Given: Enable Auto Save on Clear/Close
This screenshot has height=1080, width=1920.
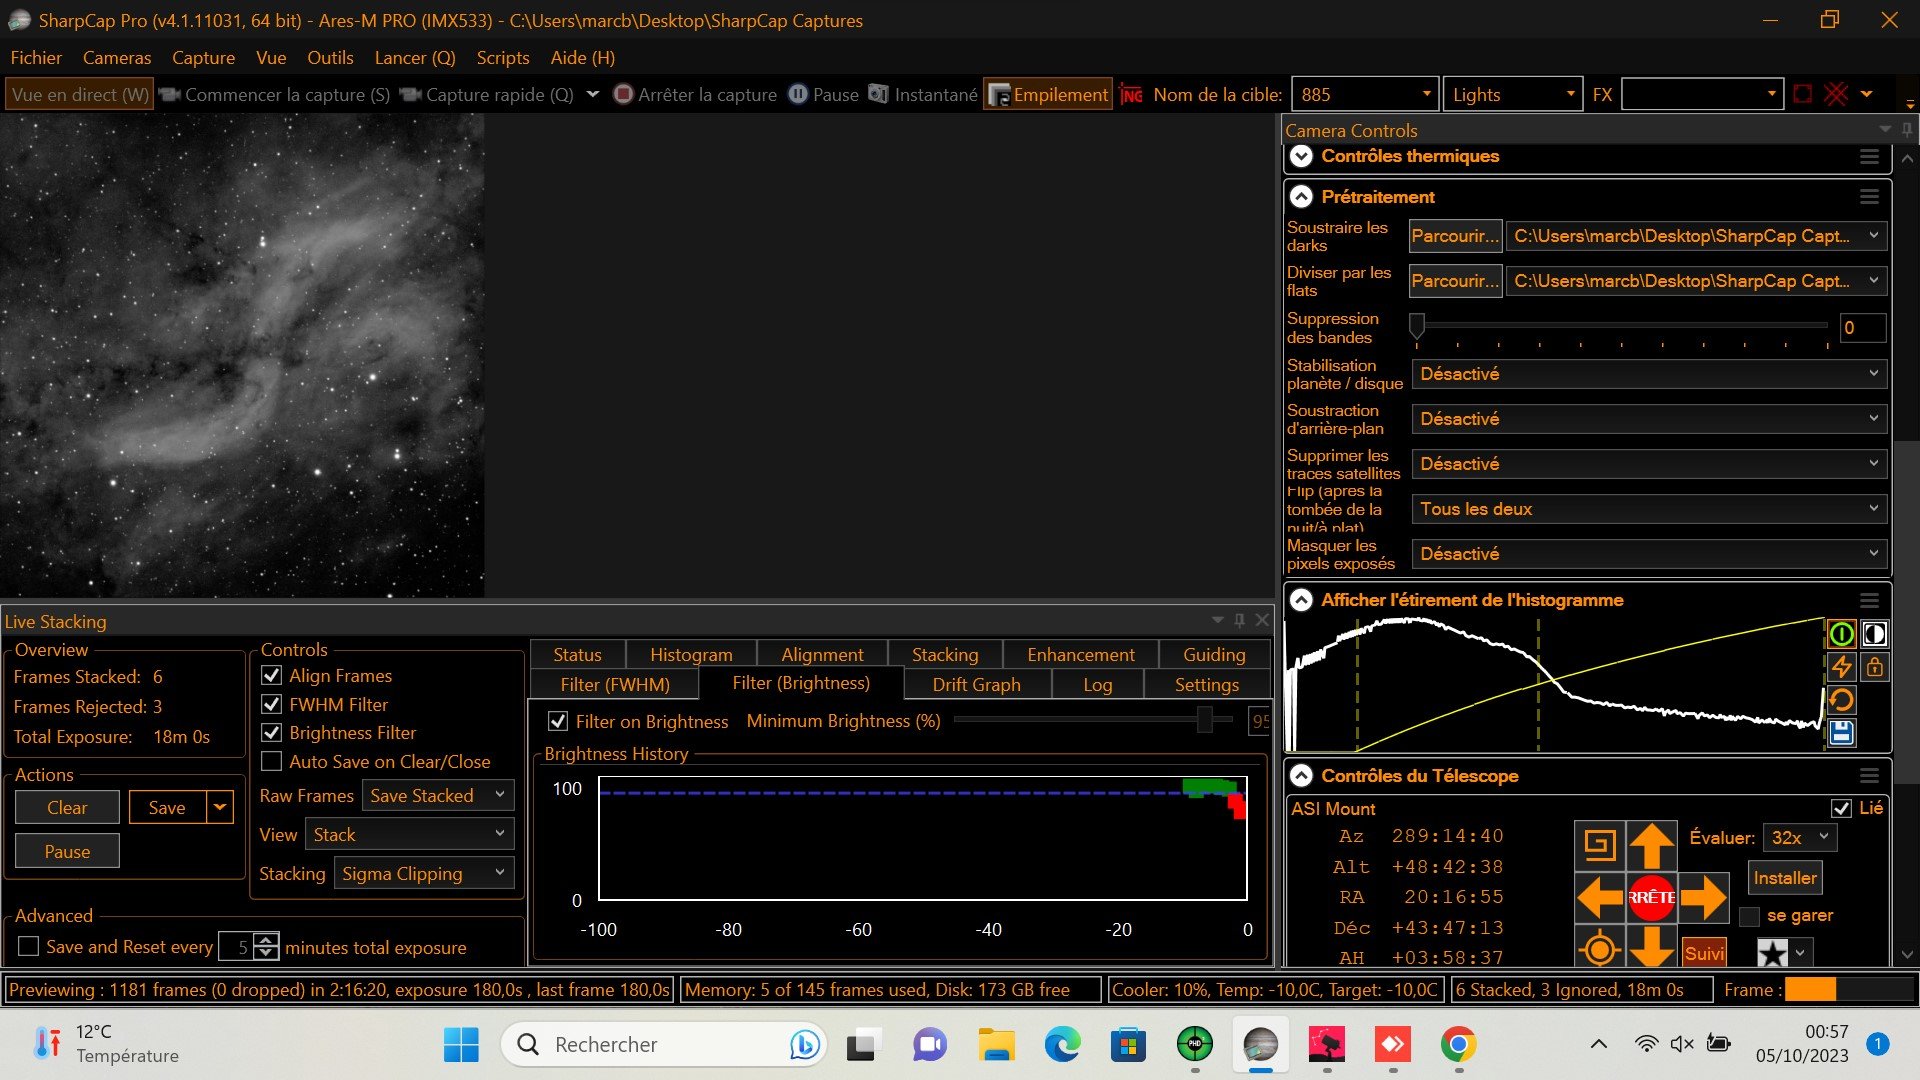Looking at the screenshot, I should (x=271, y=762).
